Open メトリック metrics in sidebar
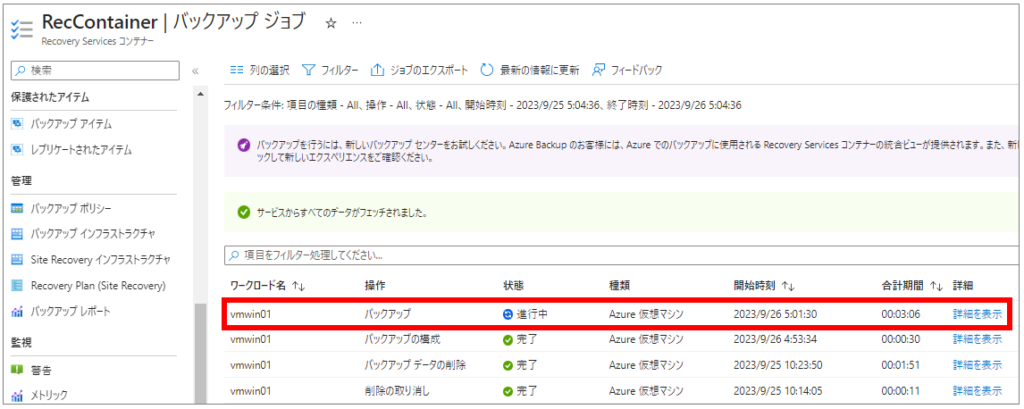Image resolution: width=1024 pixels, height=409 pixels. point(49,395)
